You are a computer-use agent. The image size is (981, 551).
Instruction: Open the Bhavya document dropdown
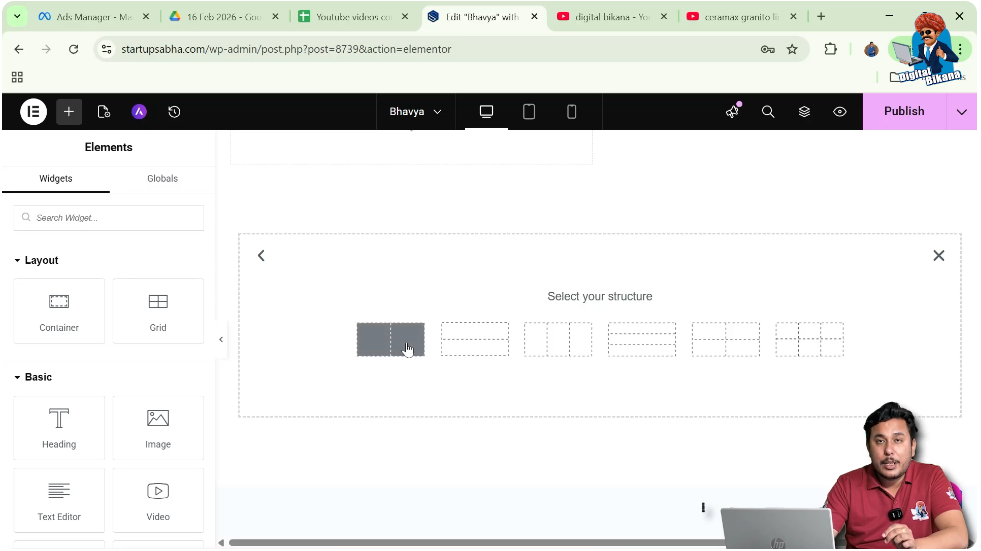415,111
